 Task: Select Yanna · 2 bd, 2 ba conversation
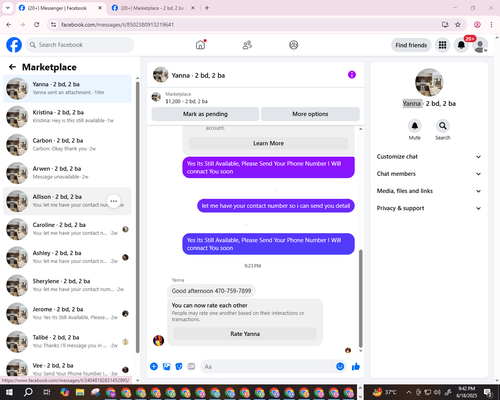pos(67,89)
